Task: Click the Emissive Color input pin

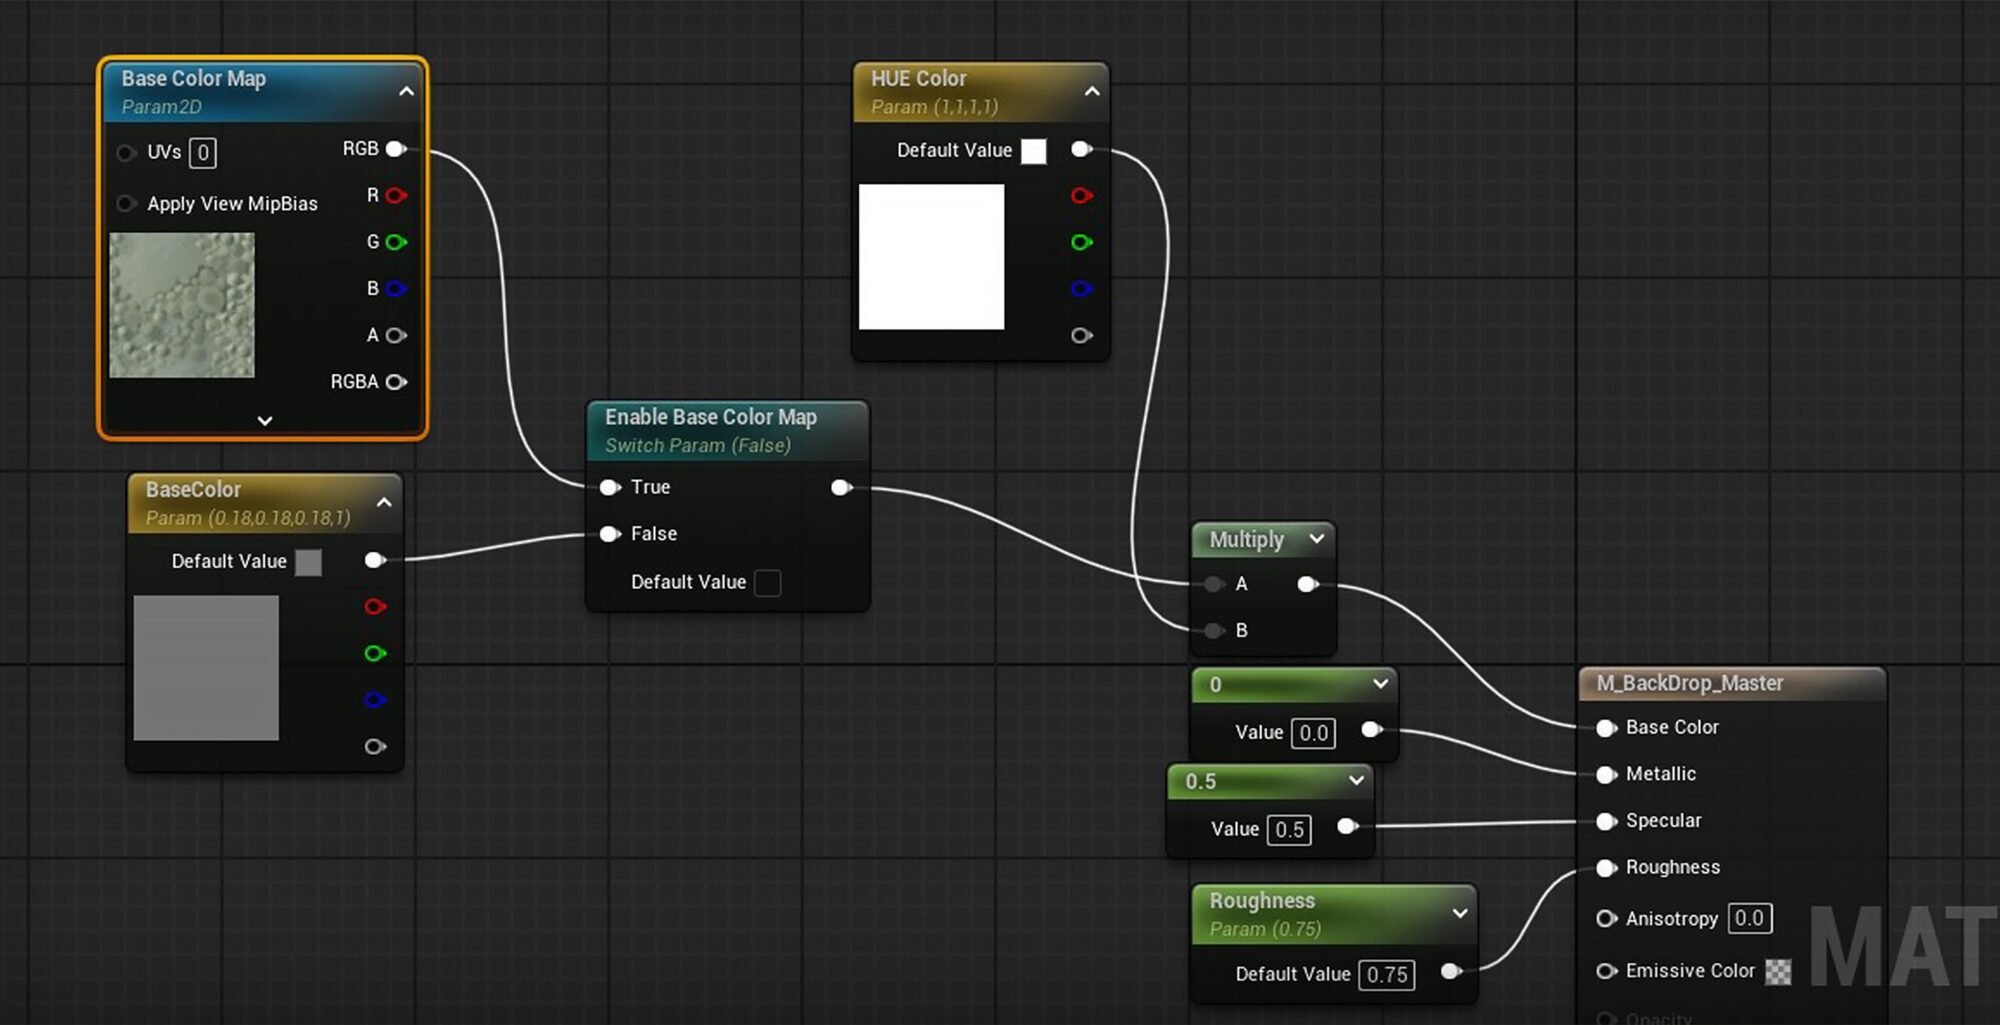Action: pyautogui.click(x=1606, y=971)
